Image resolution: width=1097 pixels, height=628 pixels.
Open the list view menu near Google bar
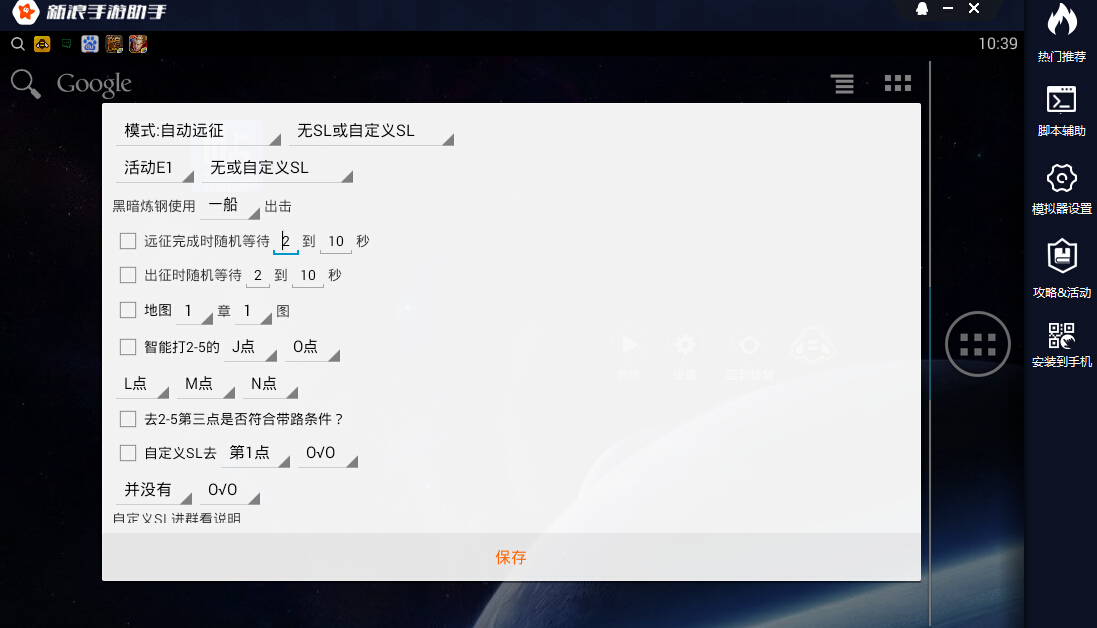(842, 83)
